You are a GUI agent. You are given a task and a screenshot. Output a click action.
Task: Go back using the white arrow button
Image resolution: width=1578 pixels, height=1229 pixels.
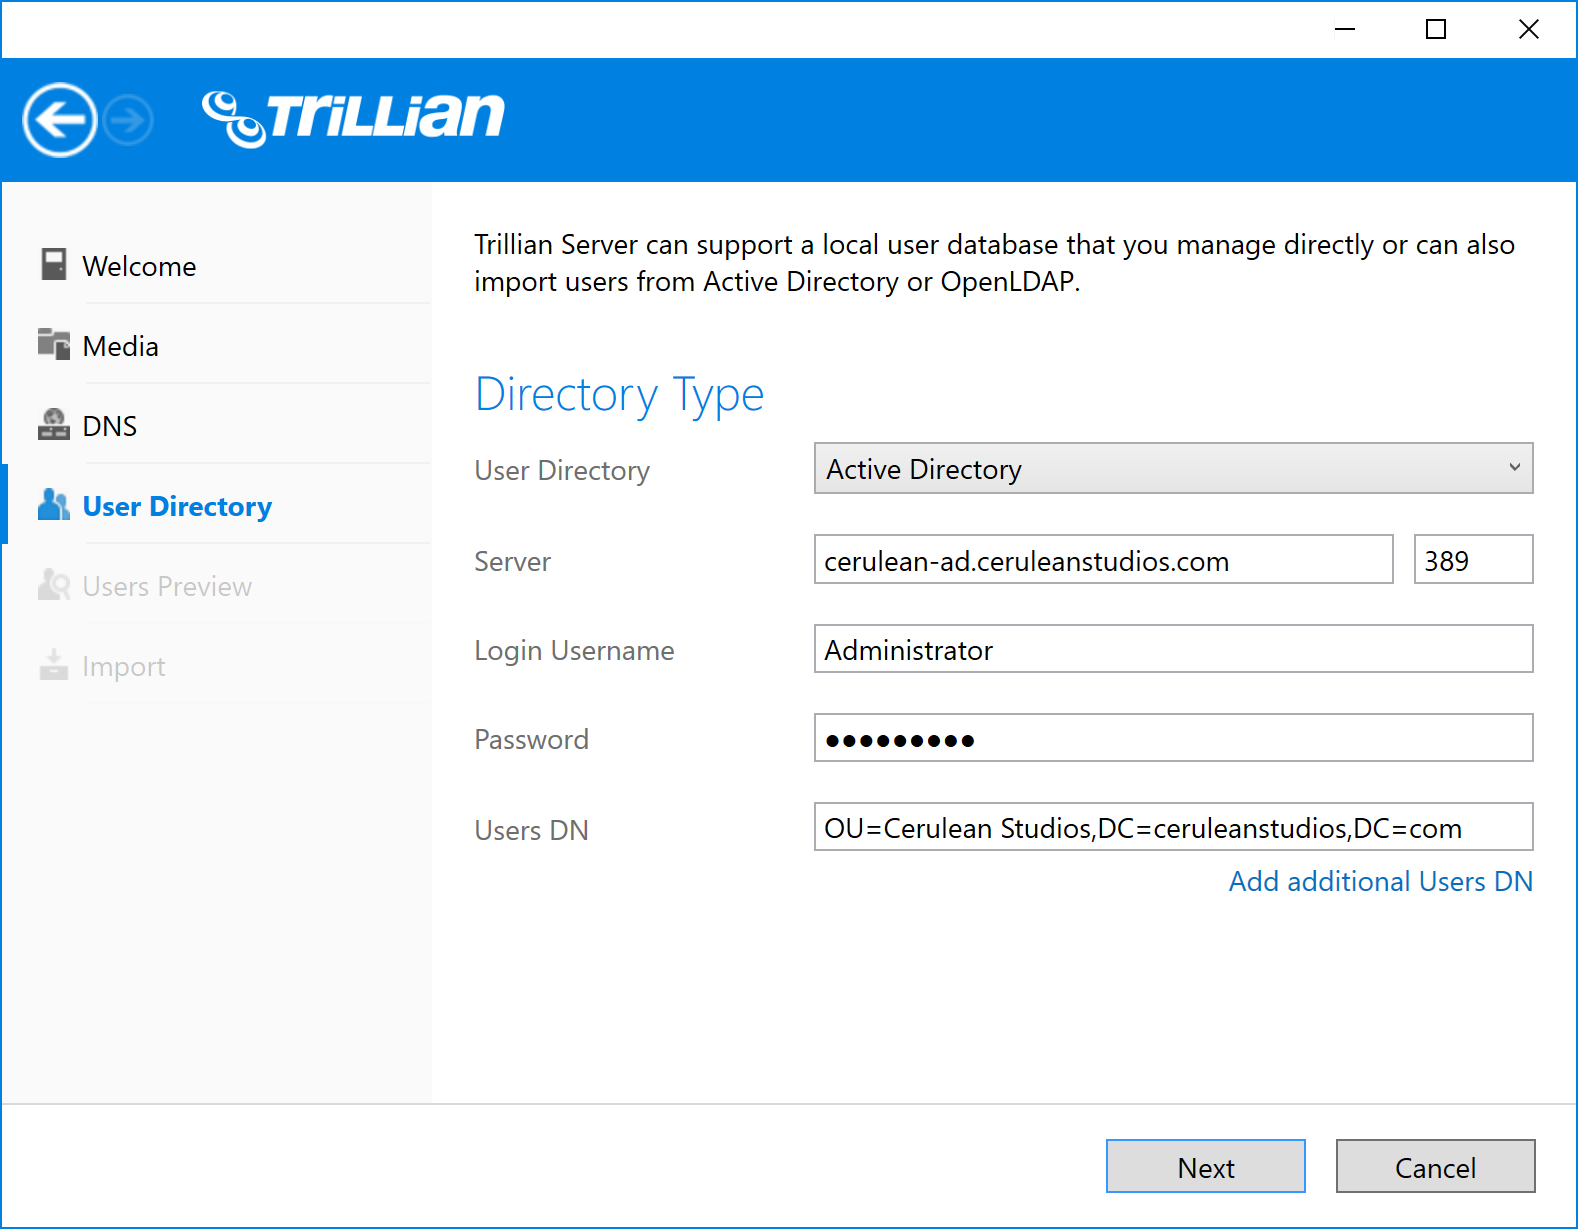(60, 120)
